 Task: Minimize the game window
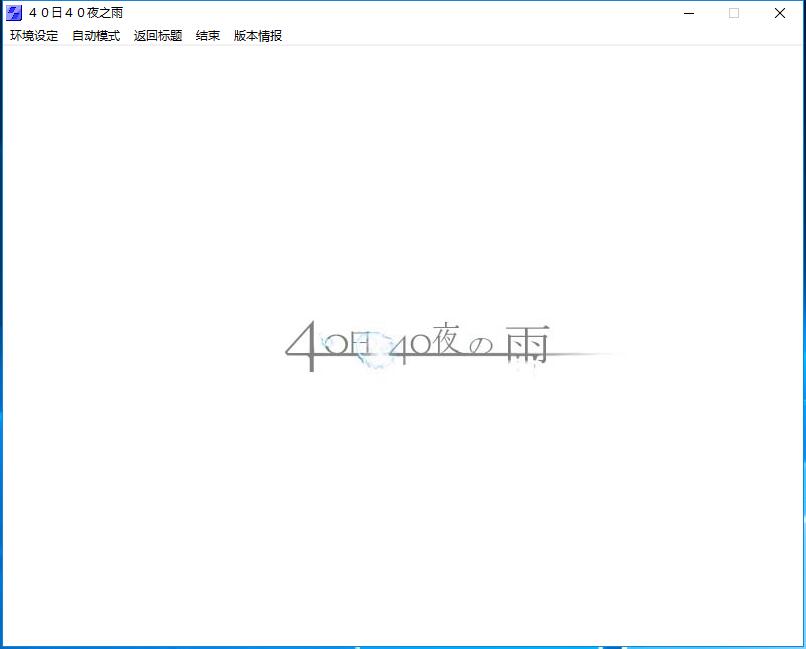[x=689, y=13]
